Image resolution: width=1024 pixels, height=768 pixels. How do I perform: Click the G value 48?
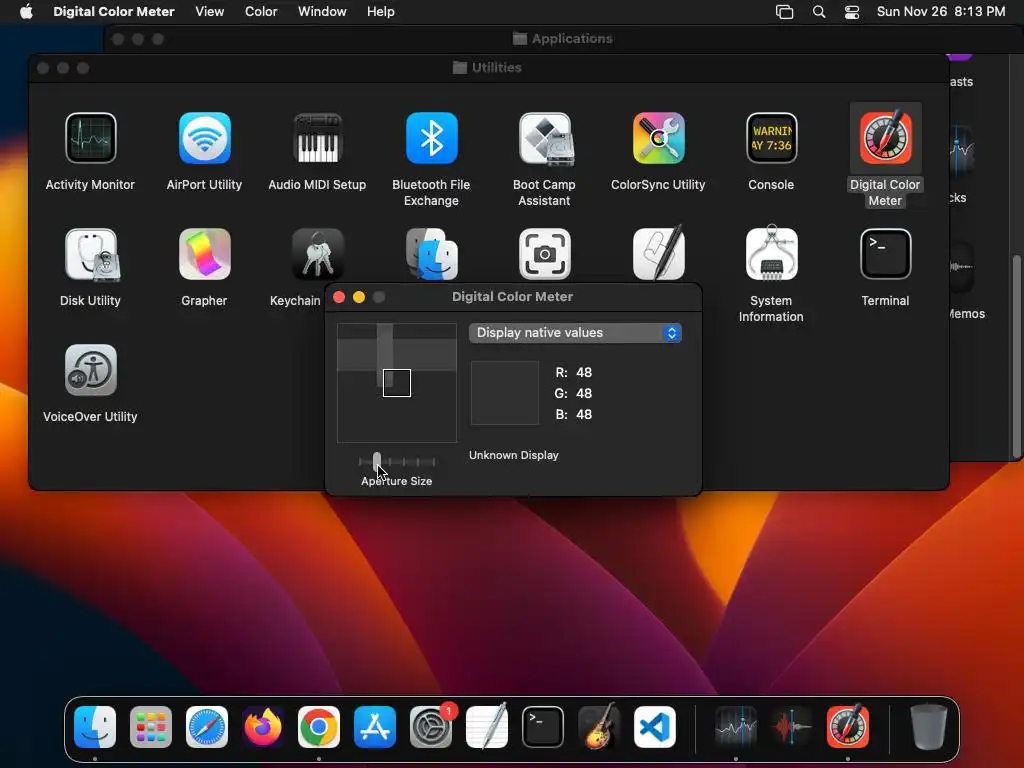click(584, 393)
